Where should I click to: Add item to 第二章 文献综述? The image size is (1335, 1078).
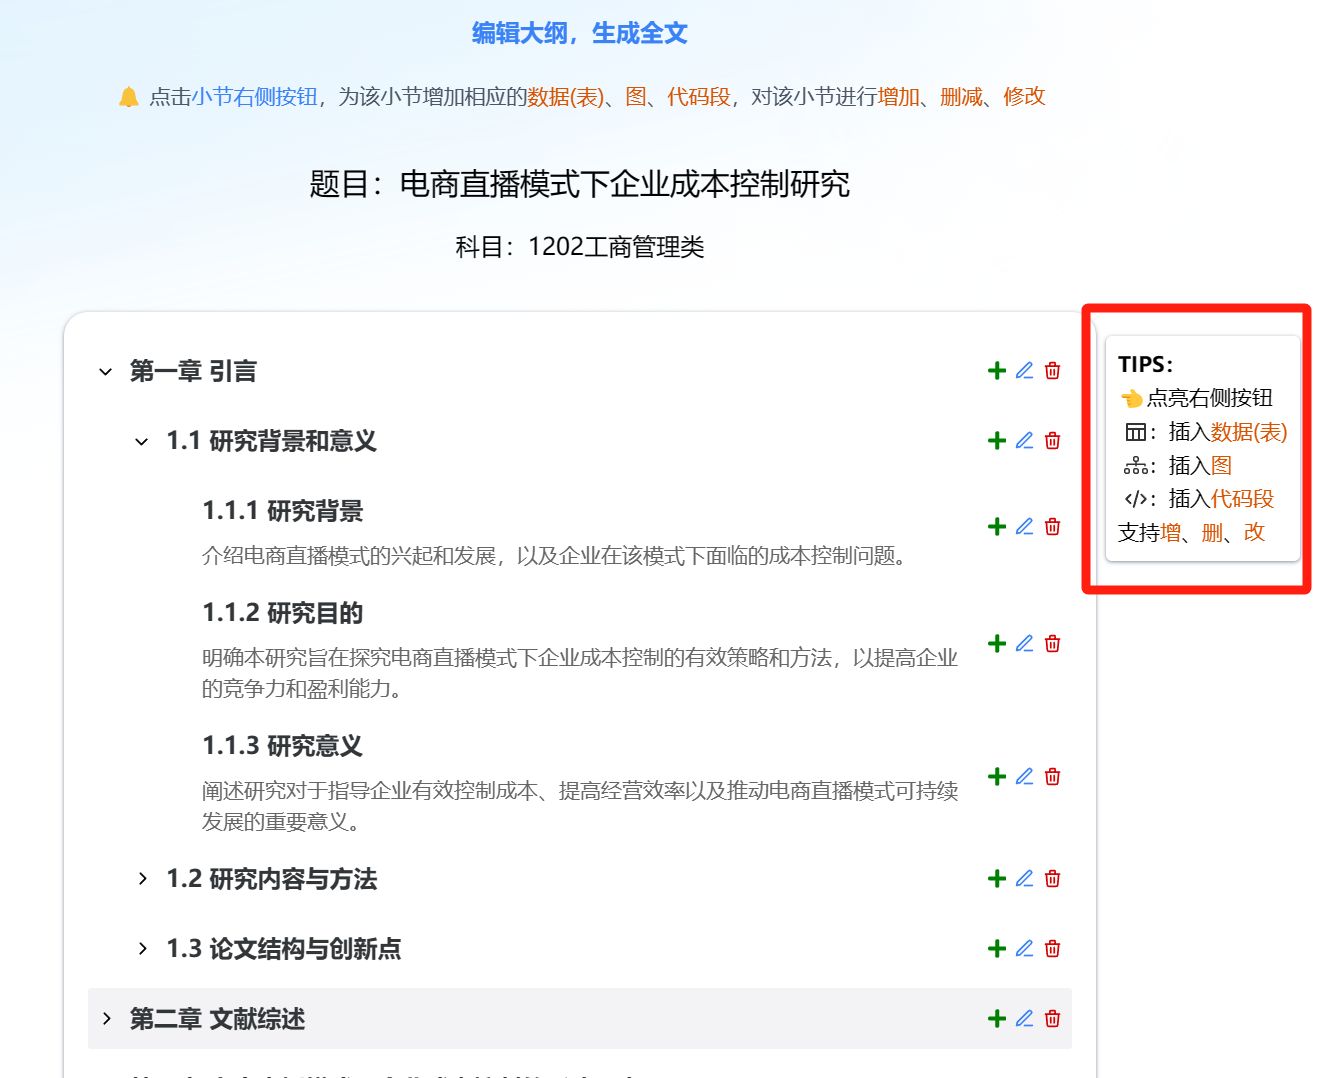point(996,1019)
